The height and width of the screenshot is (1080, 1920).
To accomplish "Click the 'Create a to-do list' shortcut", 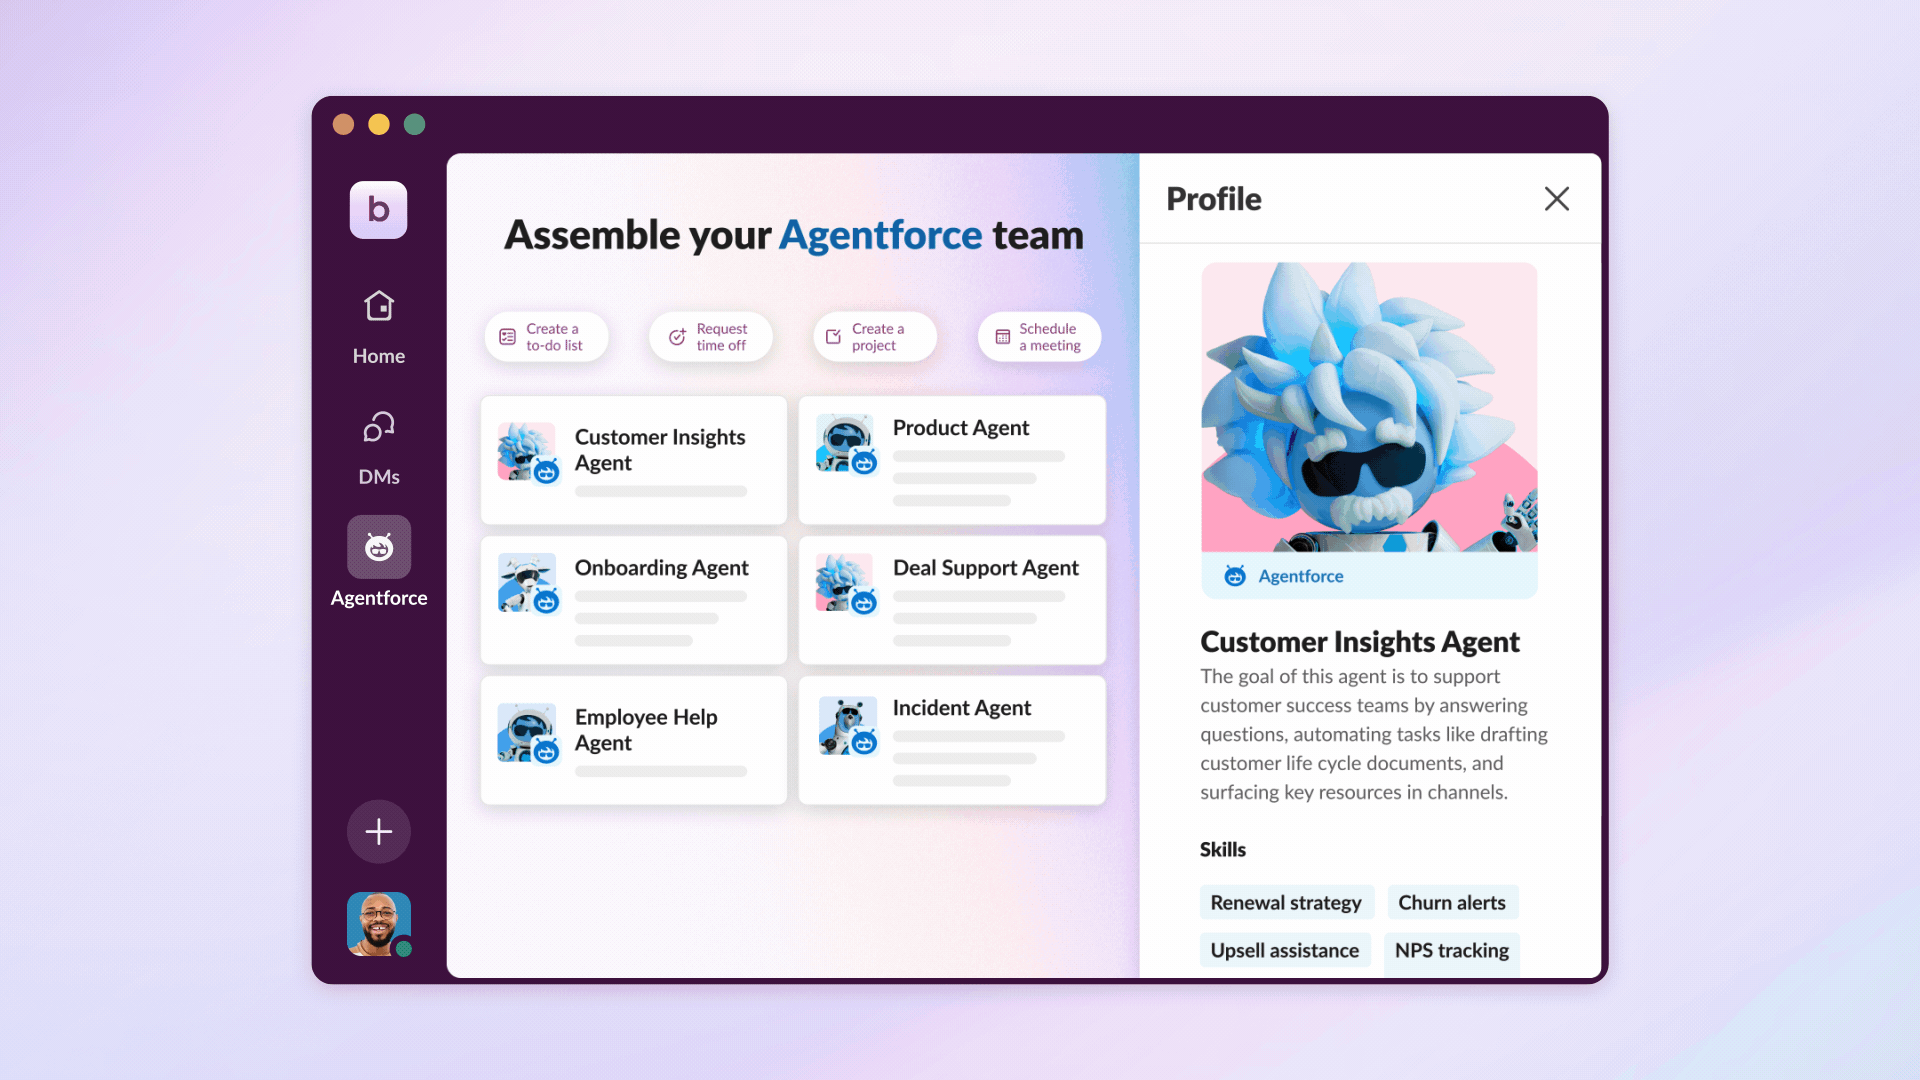I will (x=545, y=336).
